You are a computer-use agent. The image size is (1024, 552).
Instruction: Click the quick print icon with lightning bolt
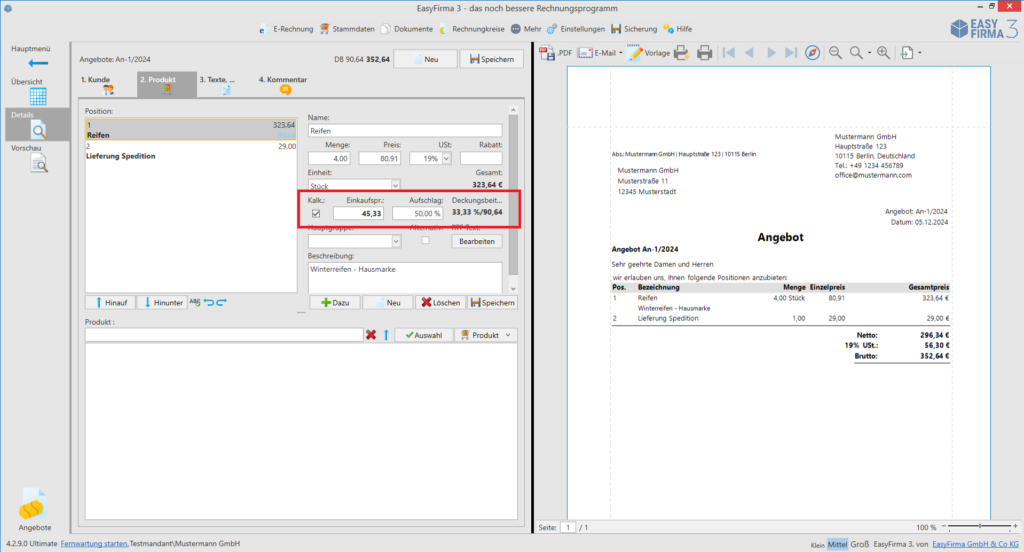pos(681,53)
